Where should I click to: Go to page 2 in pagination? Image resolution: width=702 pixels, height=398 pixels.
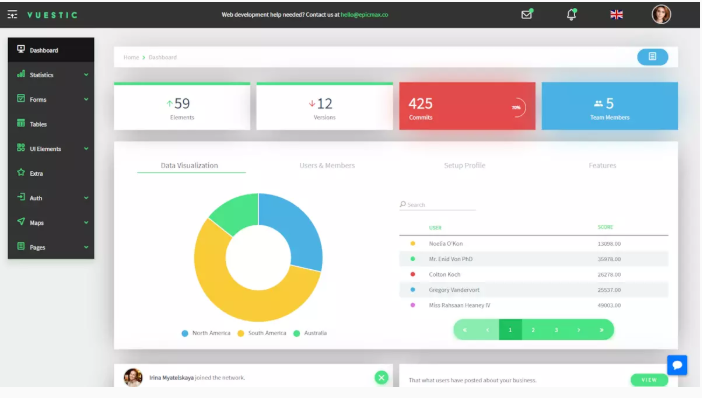(533, 330)
